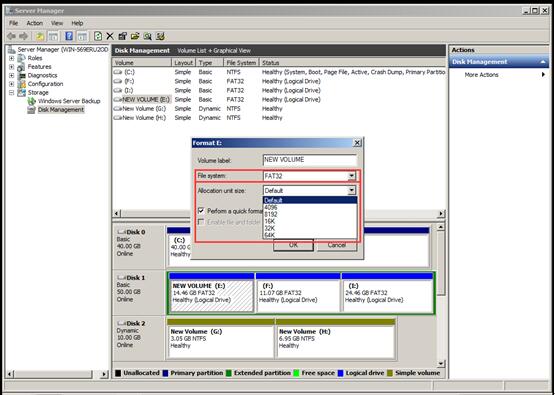Select the NEW VOLUME (E:) partition block

(x=211, y=292)
